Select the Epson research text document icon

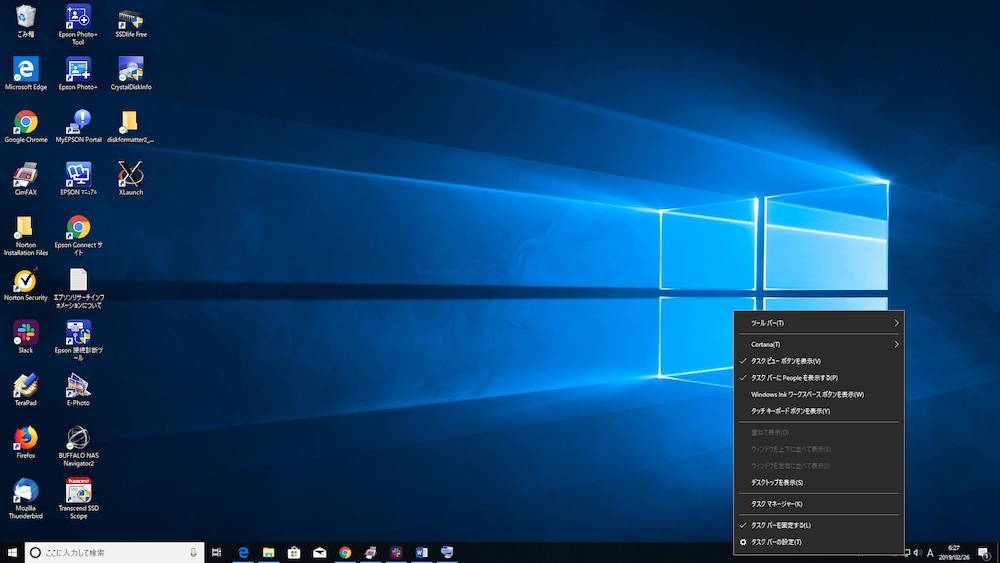(x=78, y=288)
